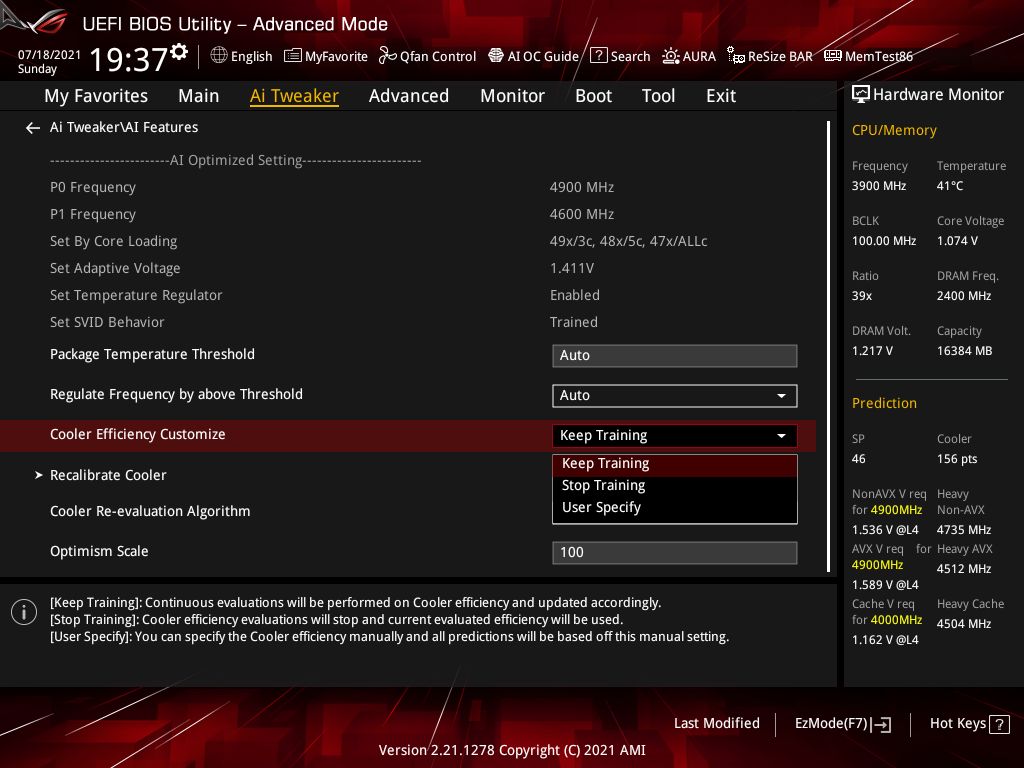This screenshot has width=1024, height=768.
Task: Click the Last Modified button
Action: point(716,723)
